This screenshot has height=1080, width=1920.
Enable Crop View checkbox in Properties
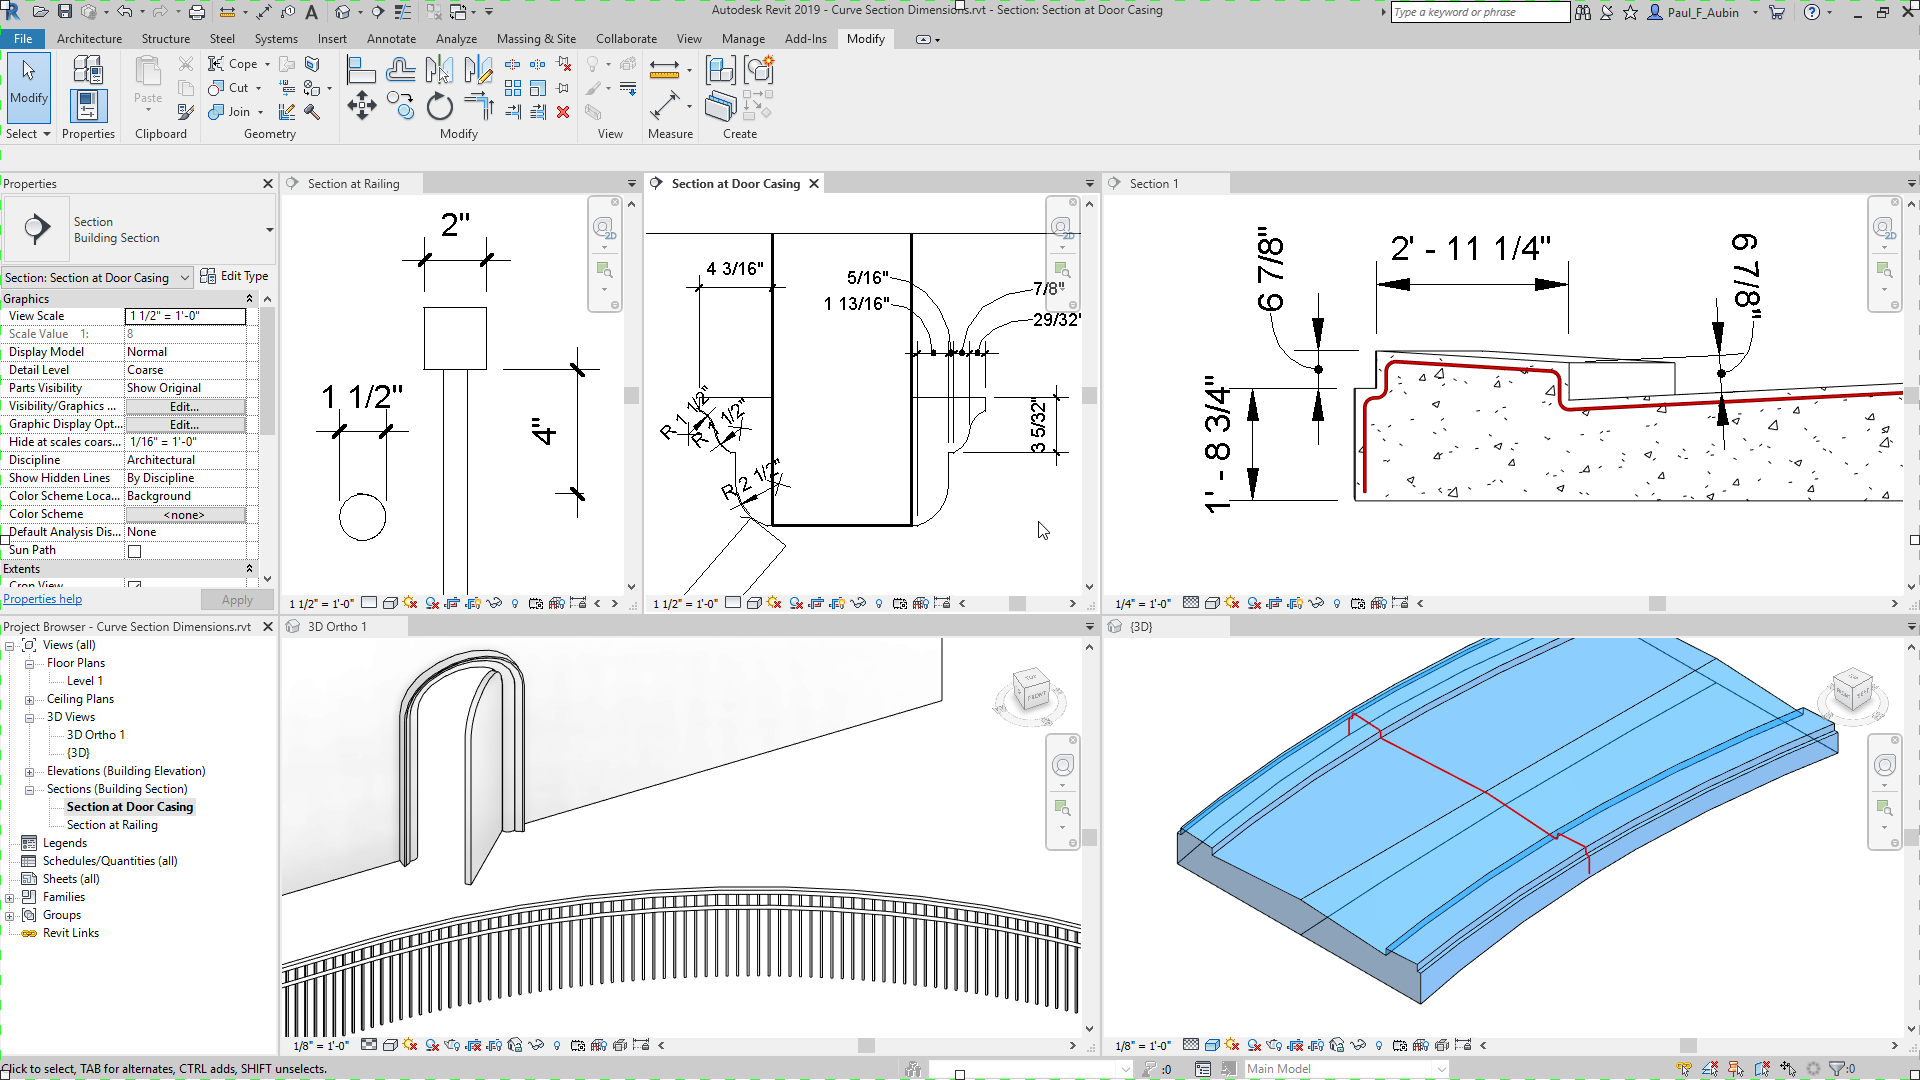click(135, 585)
